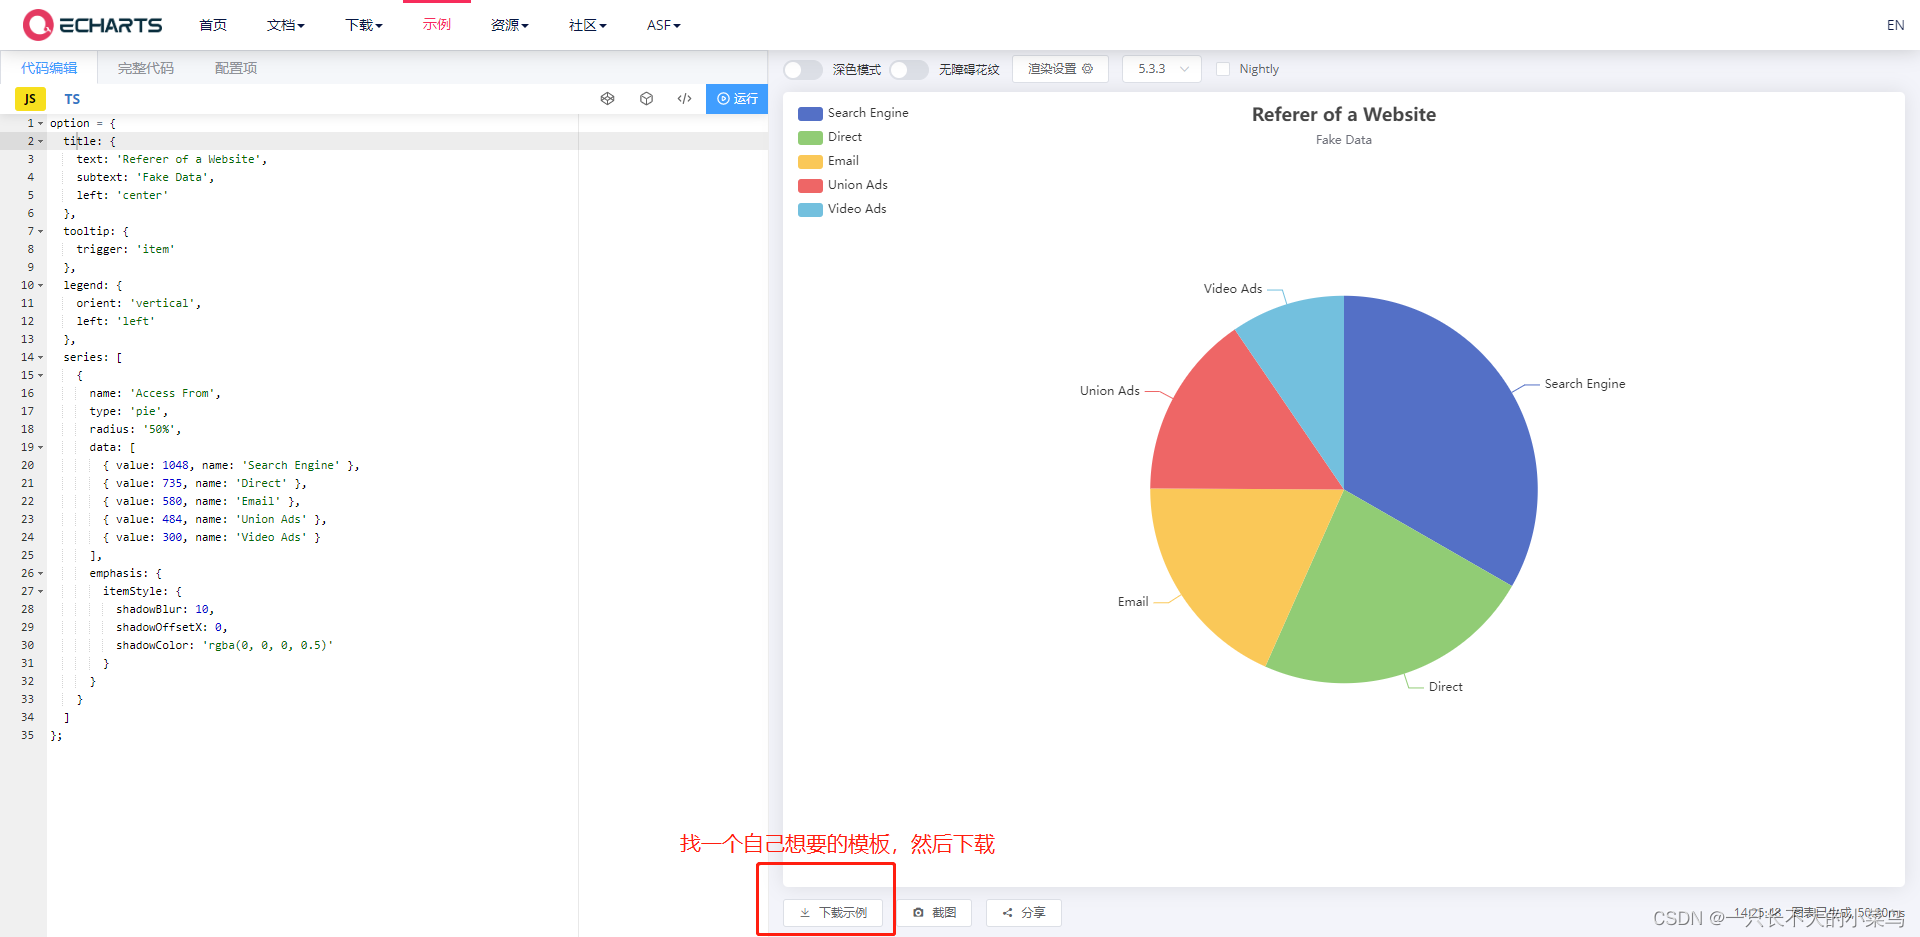This screenshot has width=1920, height=937.
Task: Enable 无障碍花纹 accessibility pattern toggle
Action: pos(908,69)
